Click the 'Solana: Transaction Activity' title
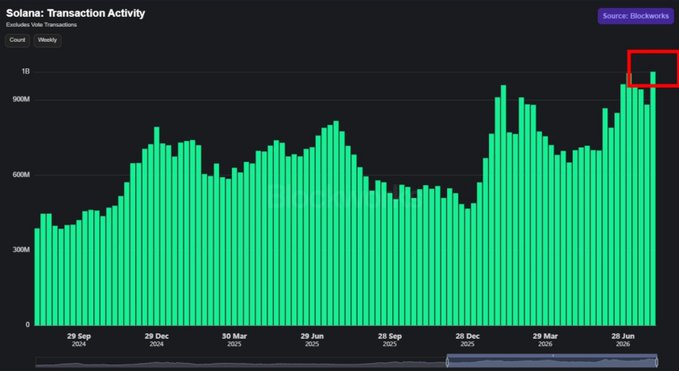The width and height of the screenshot is (679, 371). coord(75,13)
